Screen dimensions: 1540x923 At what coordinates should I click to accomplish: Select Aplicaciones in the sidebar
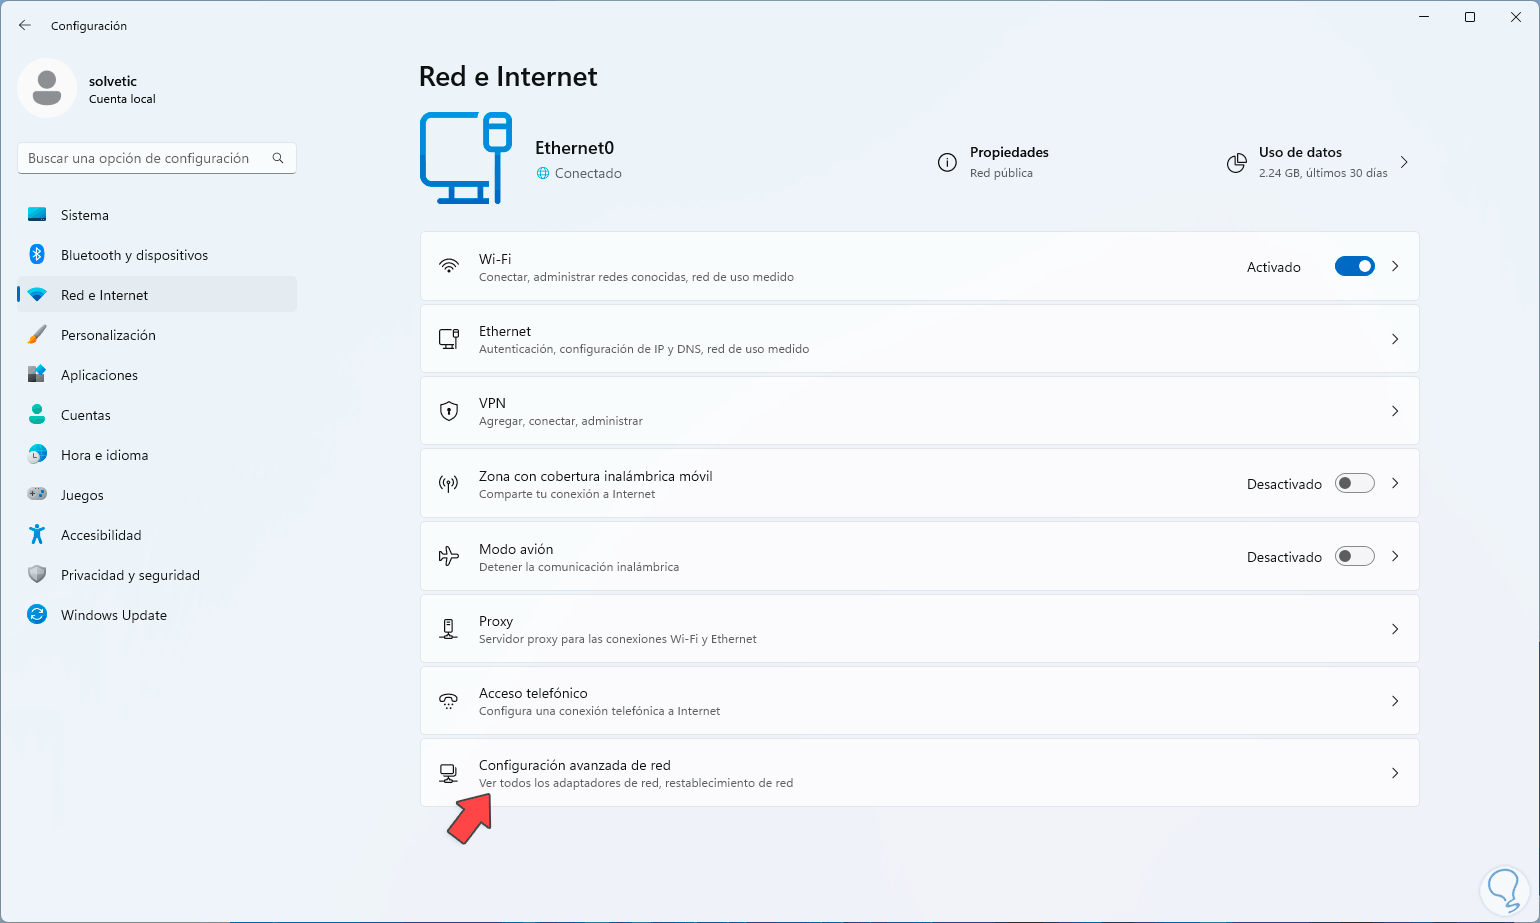coord(157,375)
